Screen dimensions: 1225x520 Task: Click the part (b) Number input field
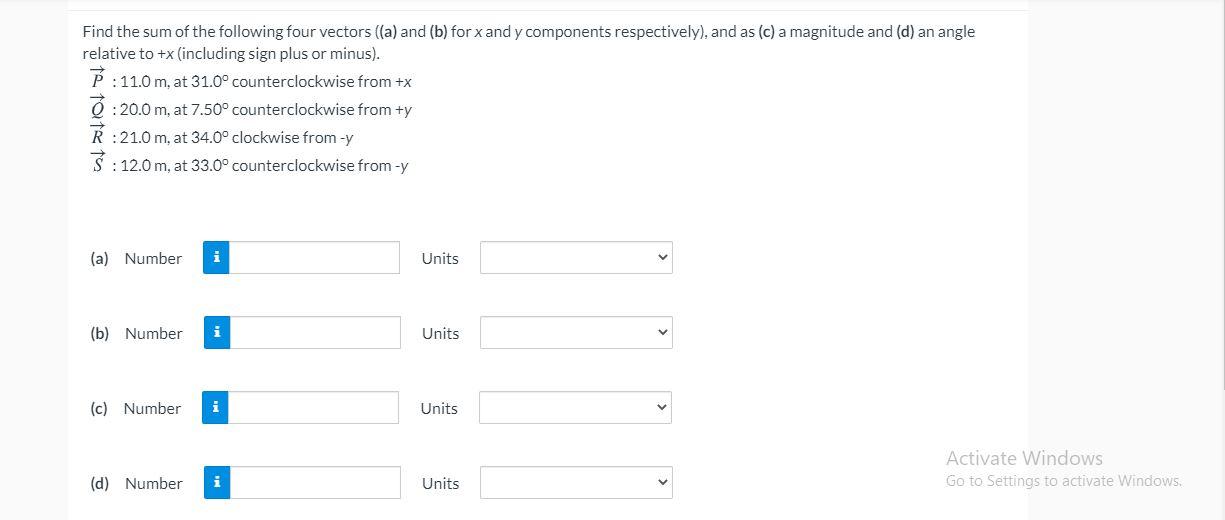tap(314, 333)
